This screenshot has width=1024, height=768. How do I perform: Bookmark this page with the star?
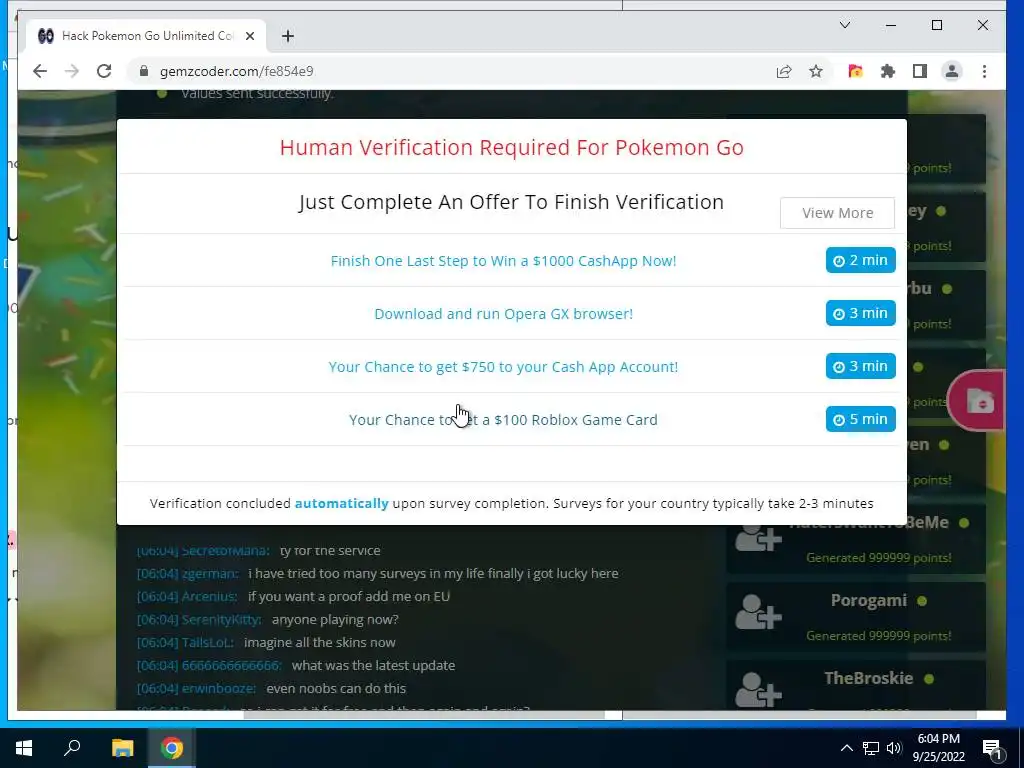[x=816, y=71]
